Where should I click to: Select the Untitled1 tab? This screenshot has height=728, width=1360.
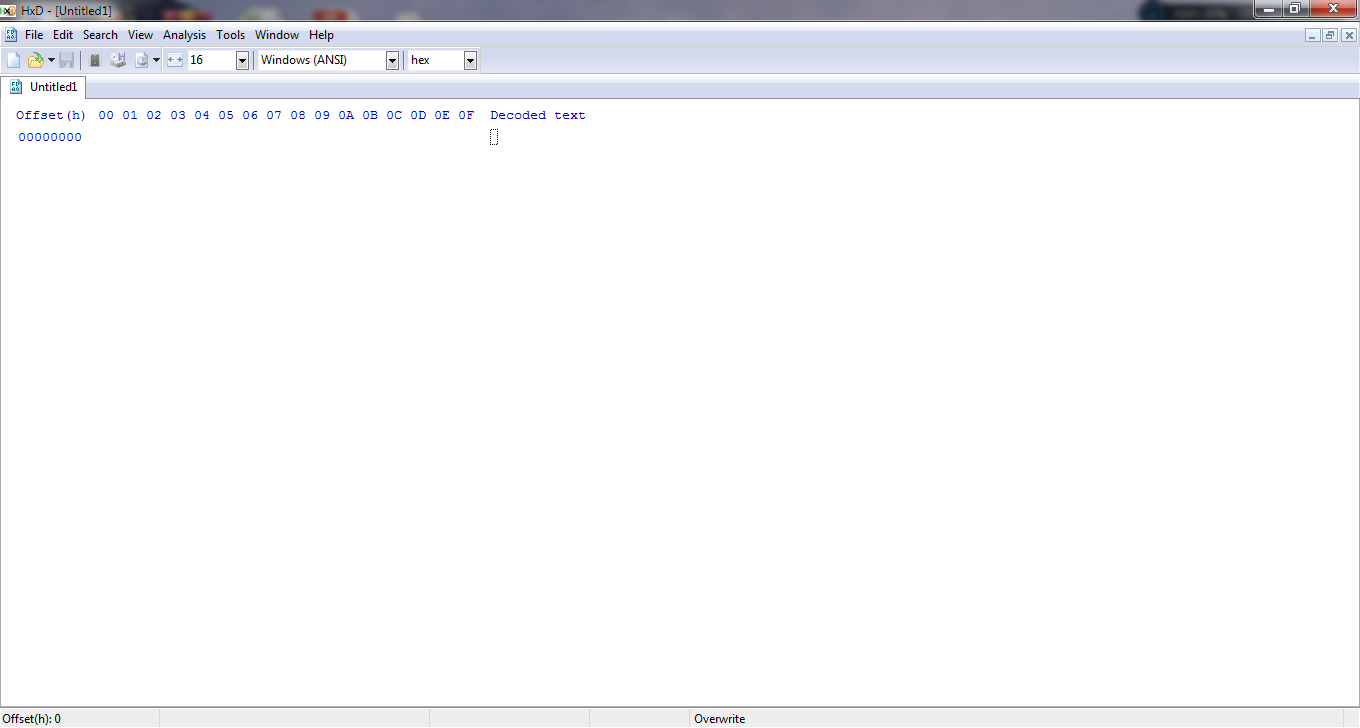click(44, 87)
